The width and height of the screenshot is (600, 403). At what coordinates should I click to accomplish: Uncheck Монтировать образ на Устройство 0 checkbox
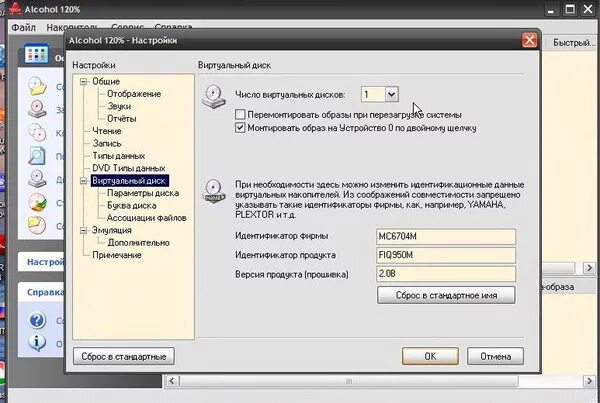tap(240, 127)
